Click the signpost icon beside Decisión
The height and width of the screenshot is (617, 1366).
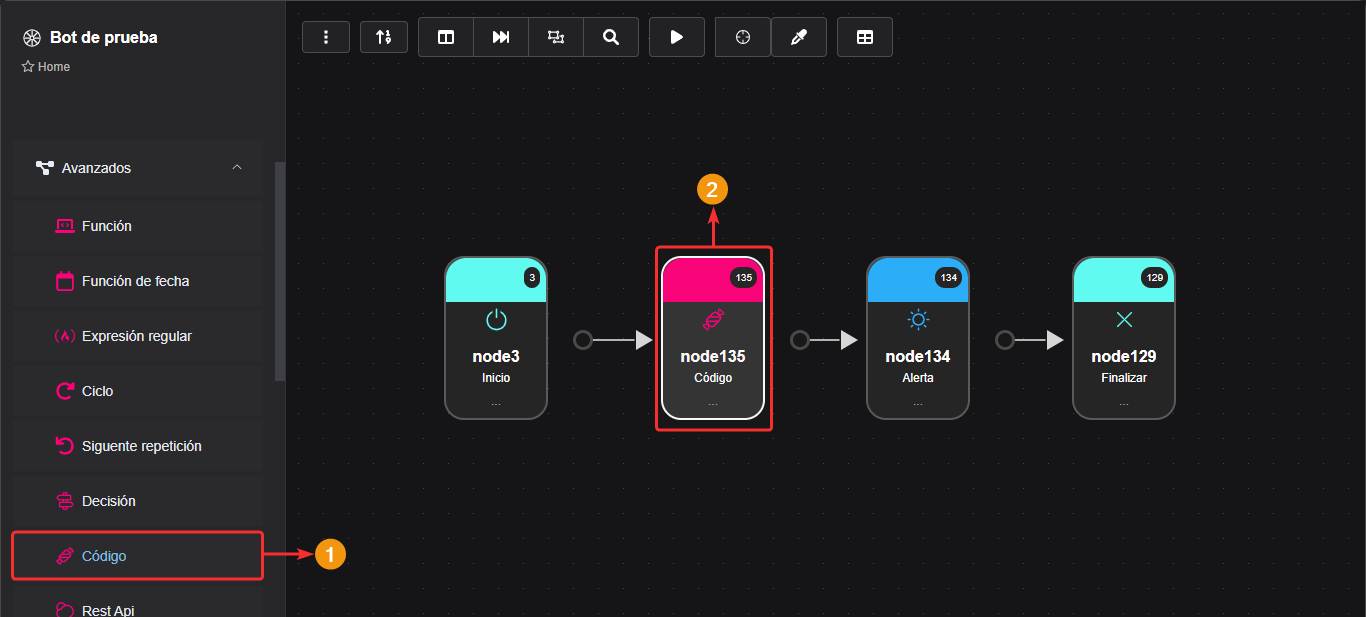tap(65, 501)
